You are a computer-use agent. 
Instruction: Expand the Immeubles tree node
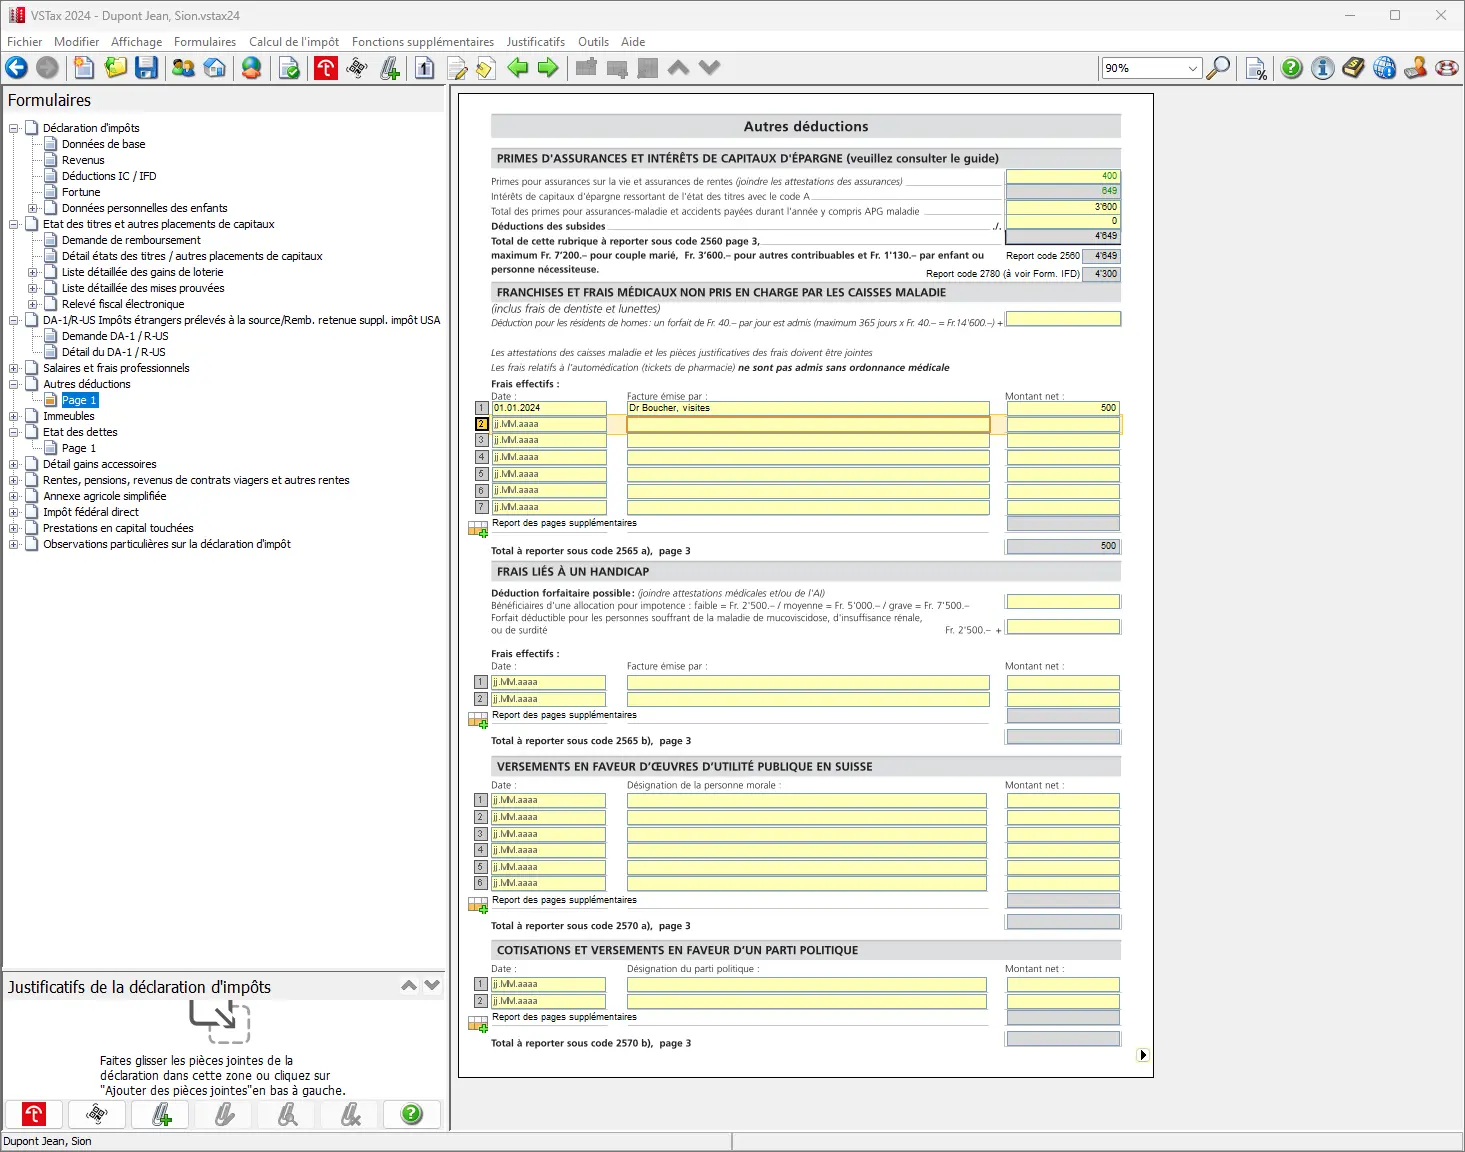pos(14,416)
